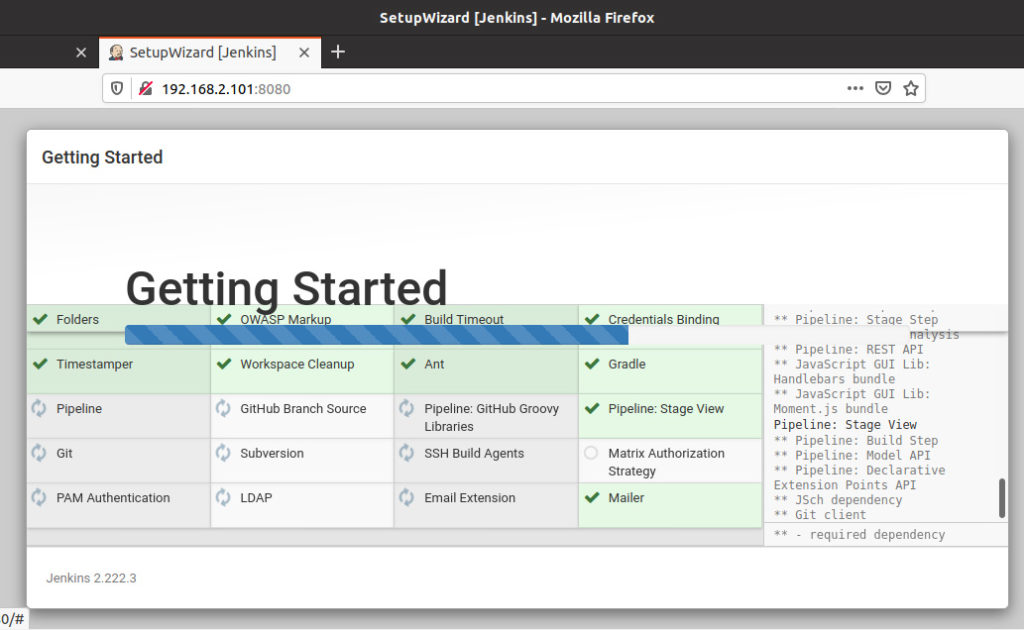Screen dimensions: 1024x630
Task: Click the install log scrollbar thumb
Action: click(1002, 498)
